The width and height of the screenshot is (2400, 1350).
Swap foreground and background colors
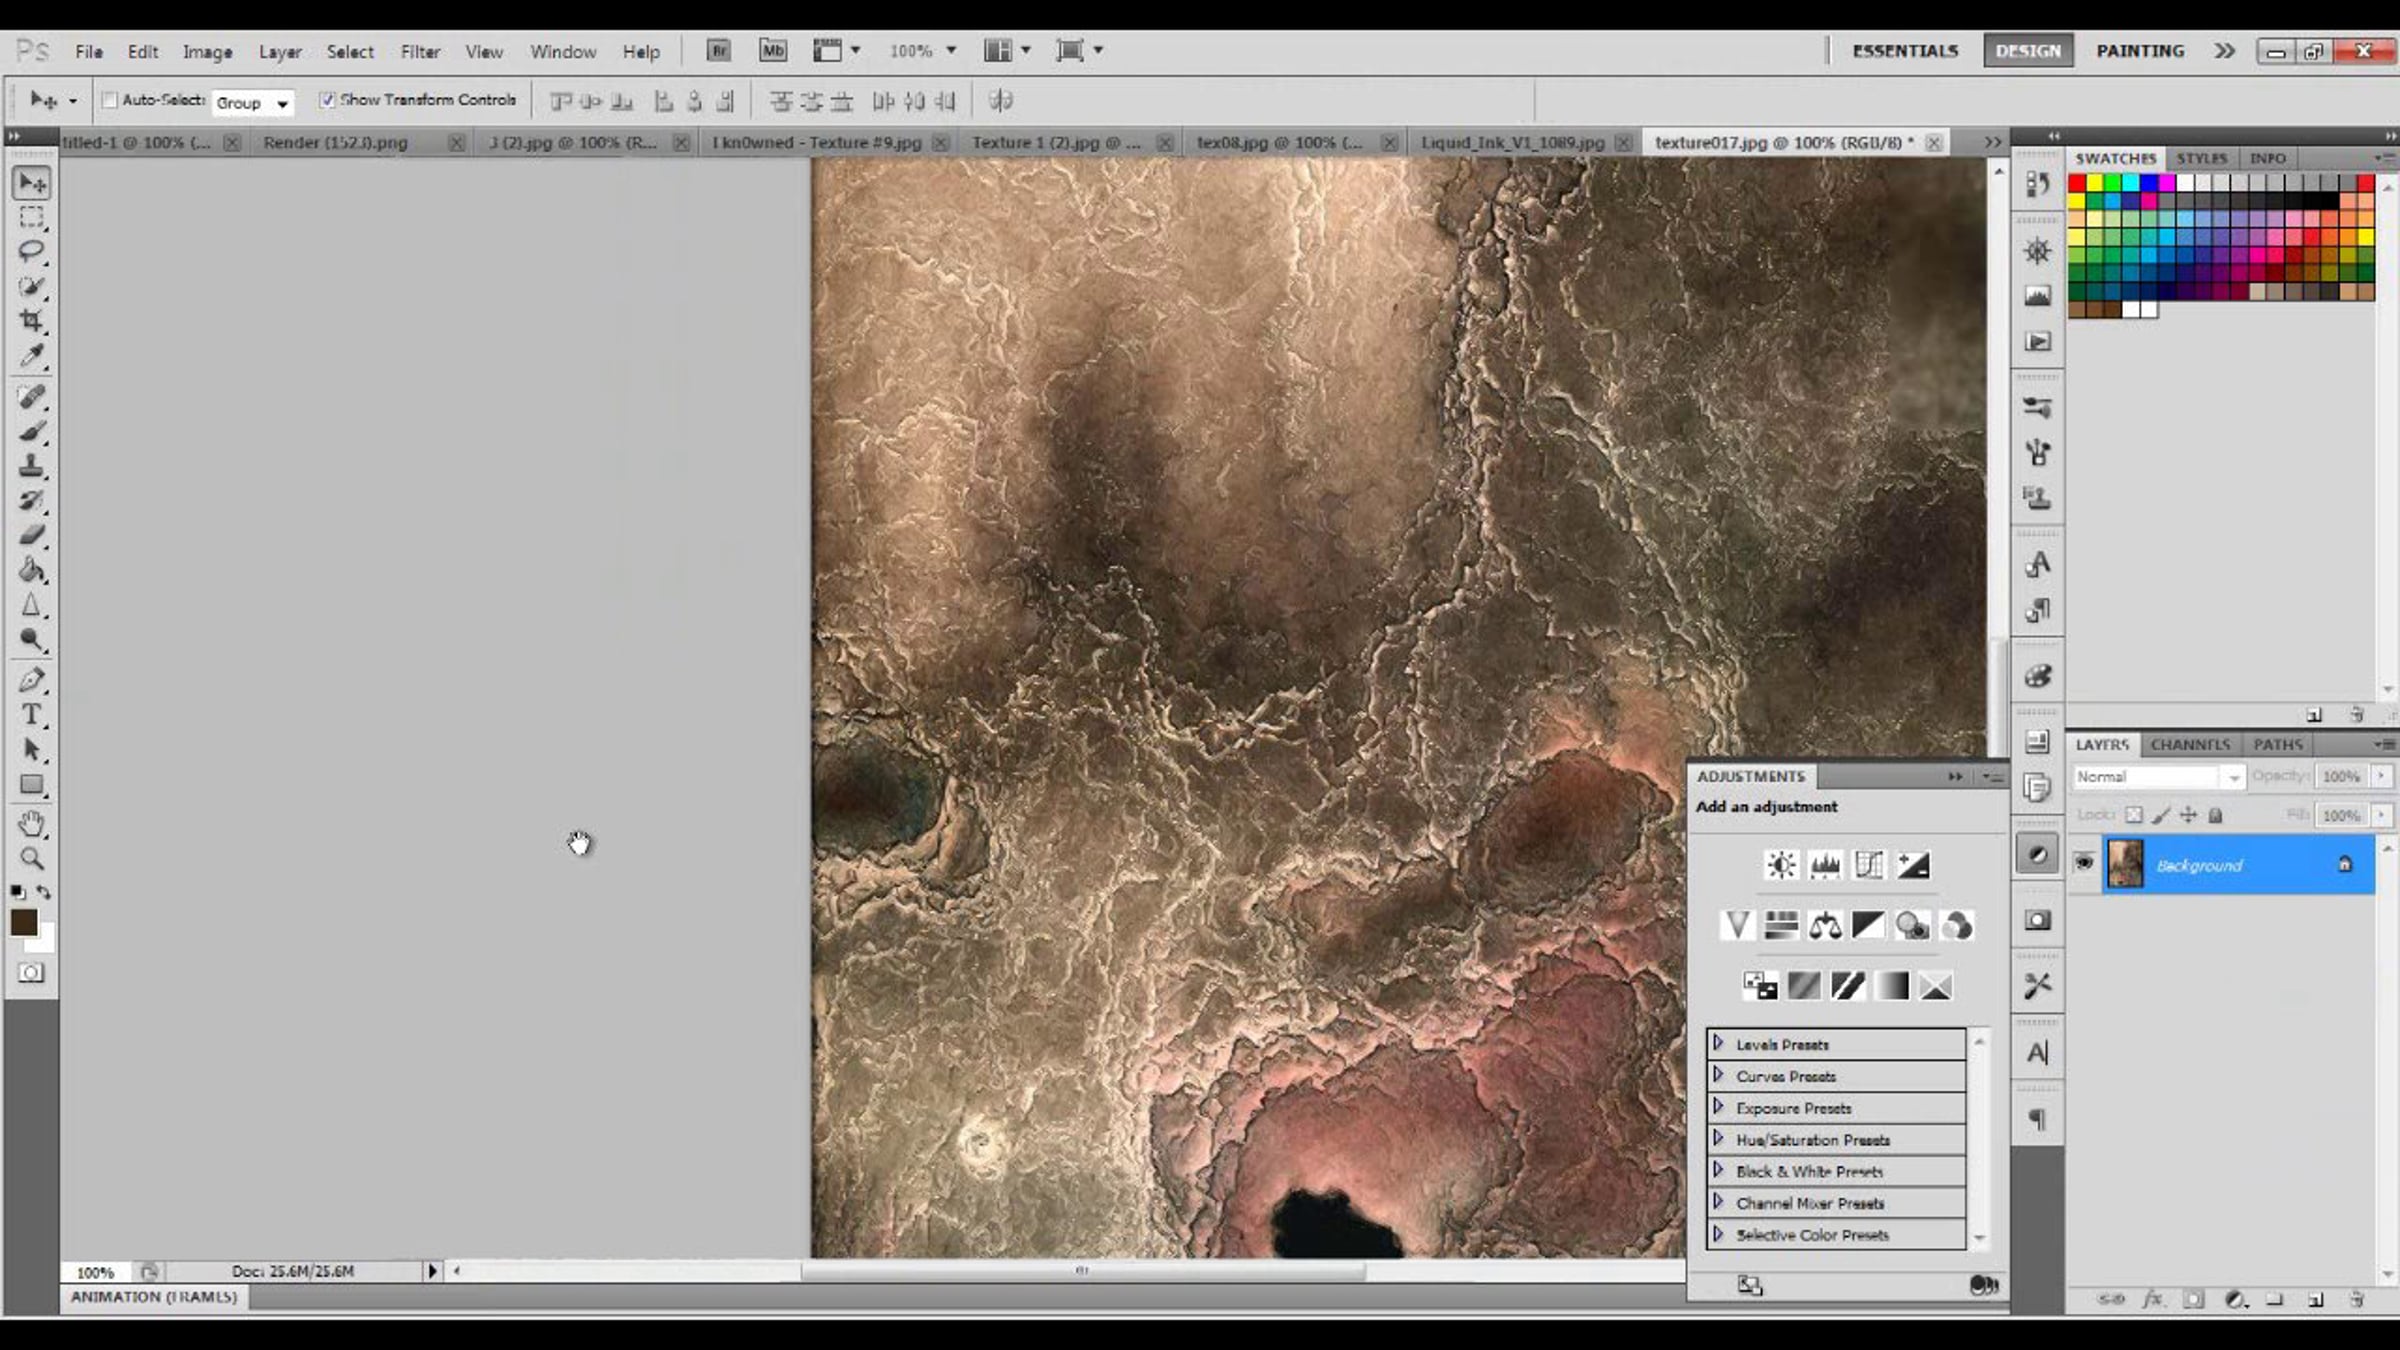pyautogui.click(x=44, y=891)
